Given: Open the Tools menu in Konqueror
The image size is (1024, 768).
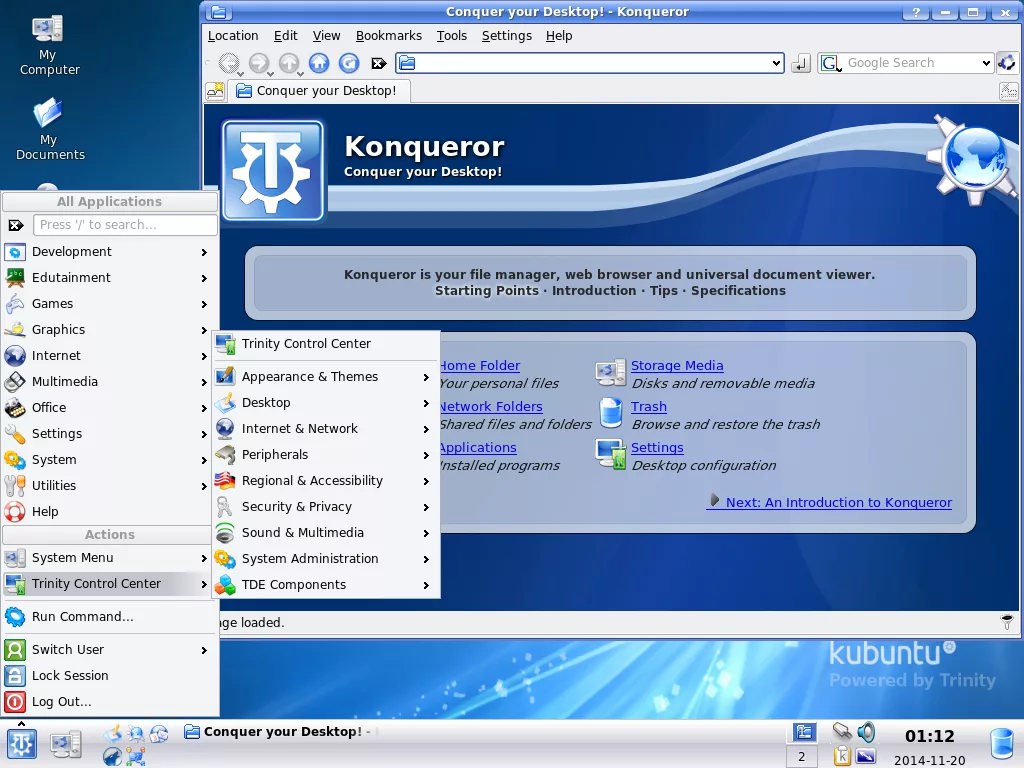Looking at the screenshot, I should (451, 35).
